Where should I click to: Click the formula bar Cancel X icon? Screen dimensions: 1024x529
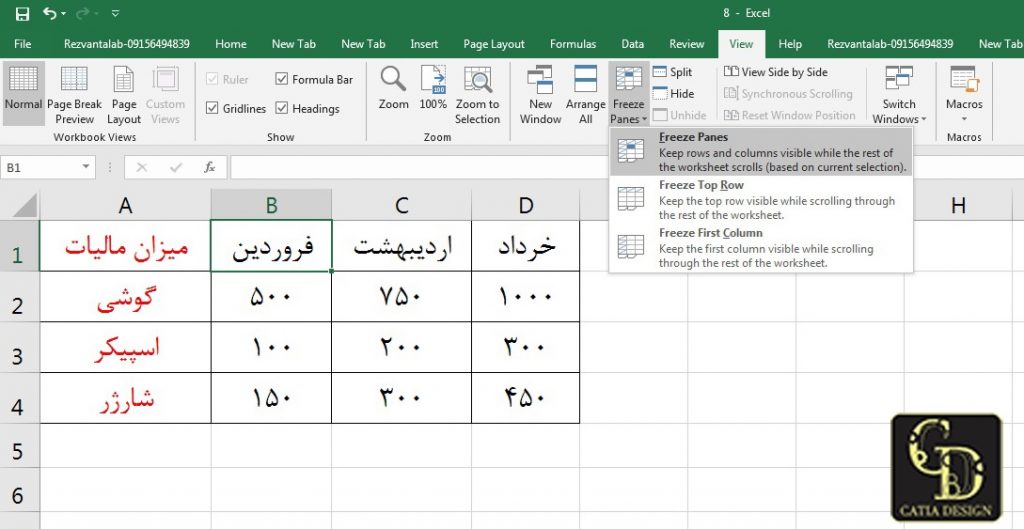pos(141,168)
